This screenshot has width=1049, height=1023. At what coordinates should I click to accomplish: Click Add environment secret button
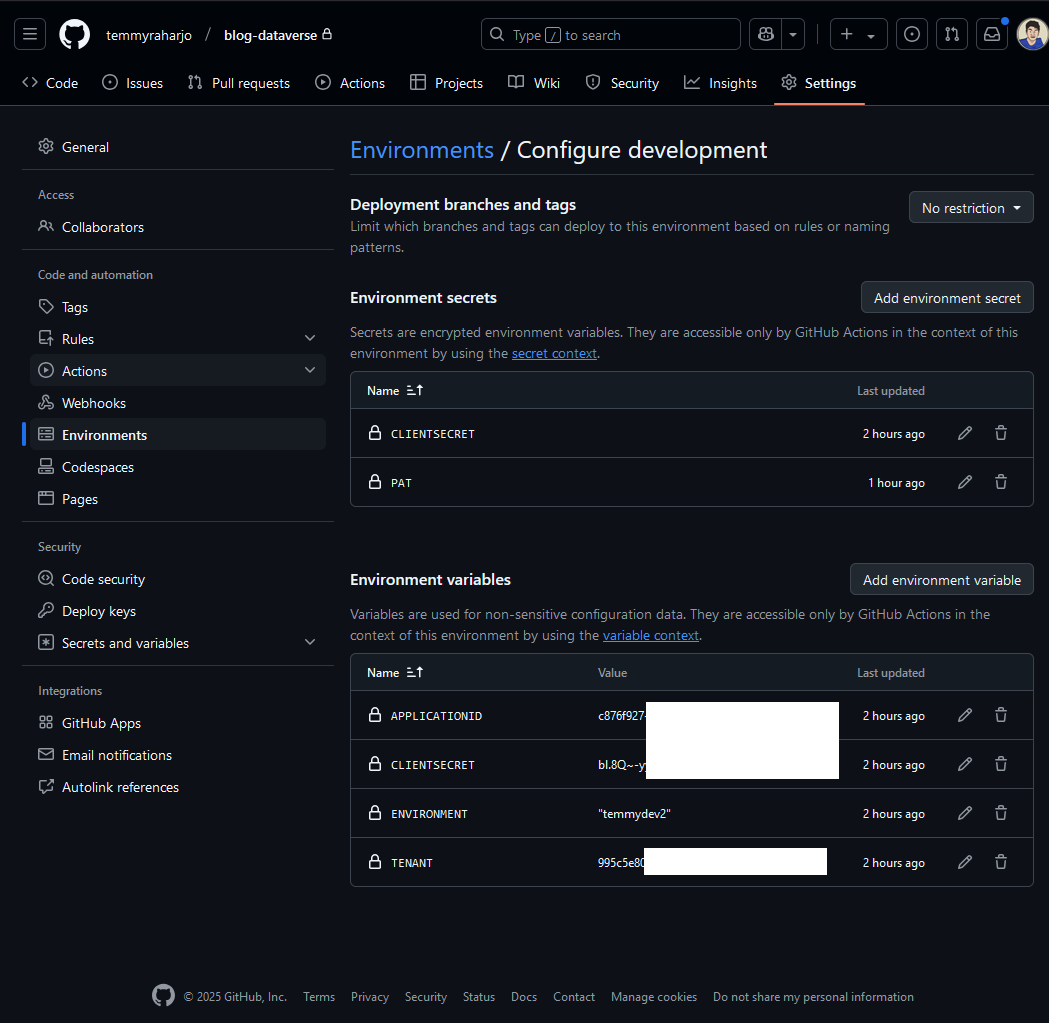click(947, 298)
